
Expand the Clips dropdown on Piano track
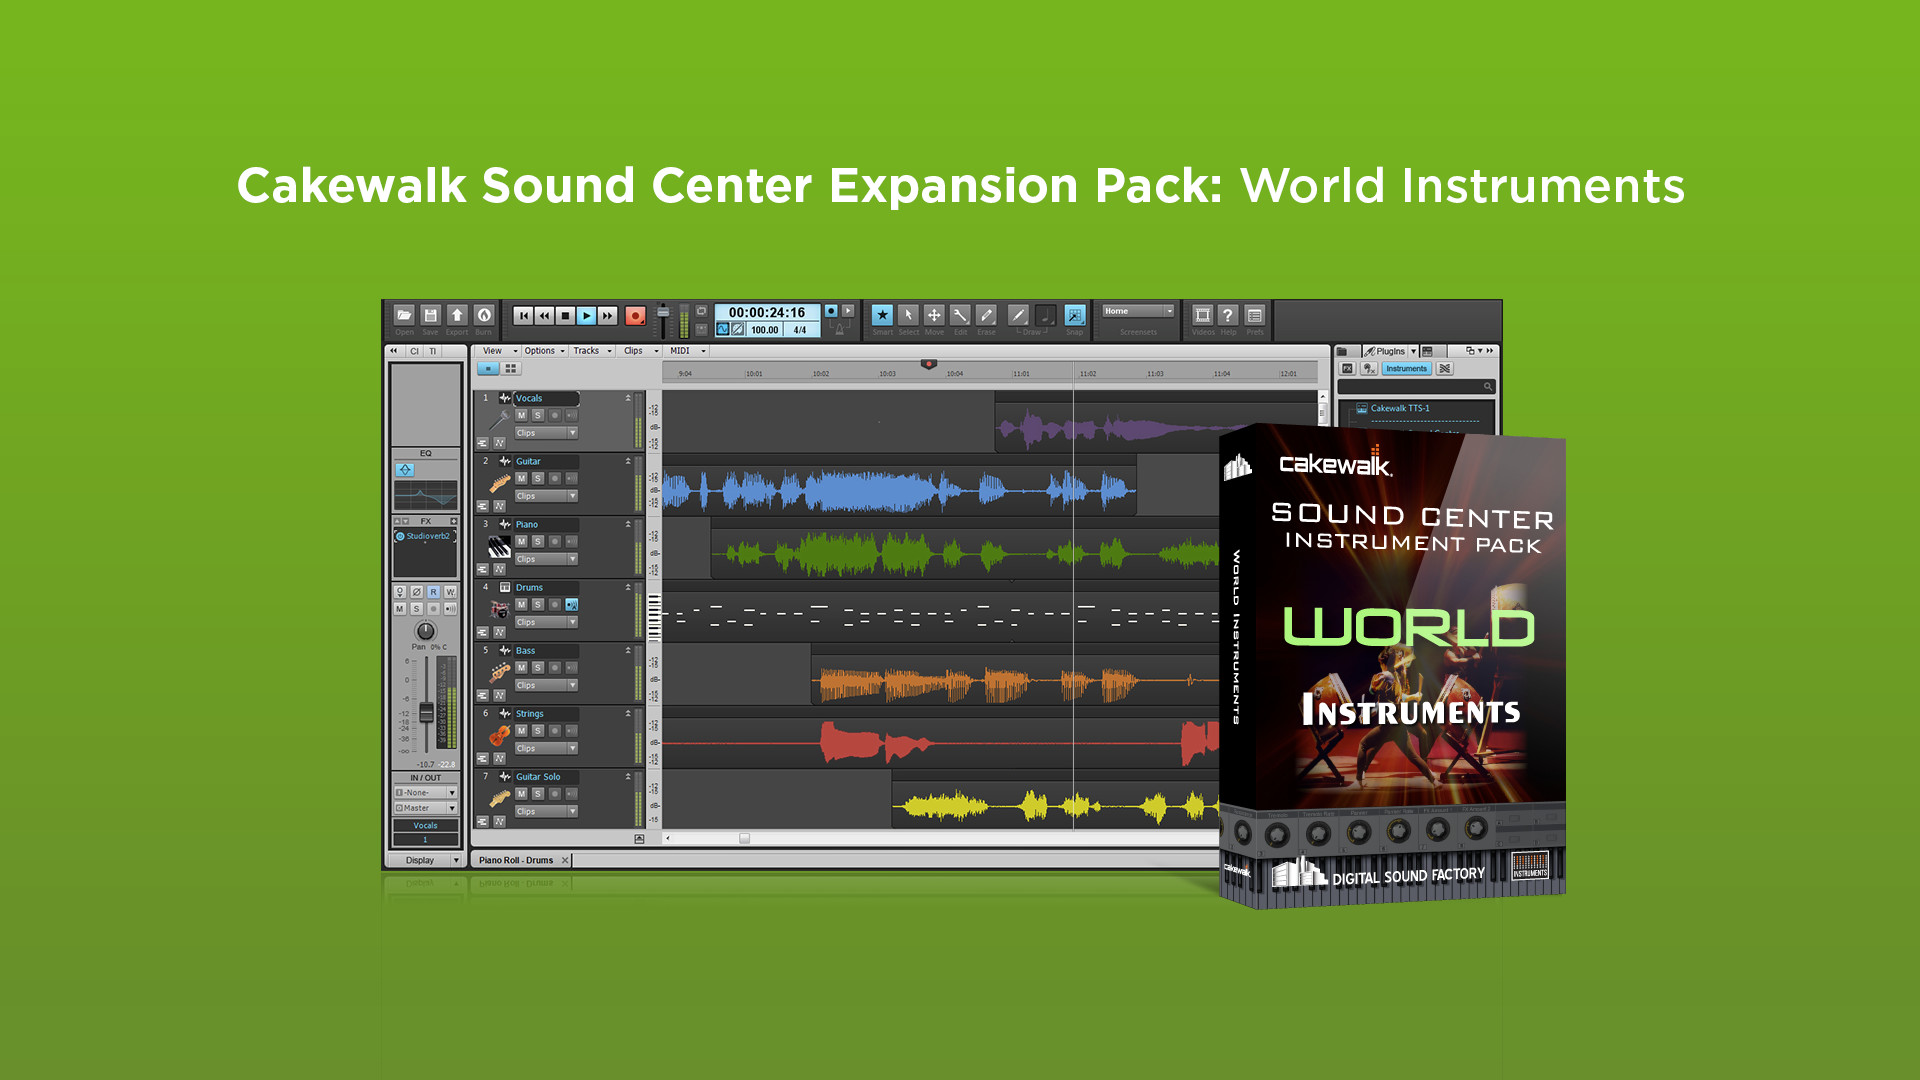pyautogui.click(x=572, y=559)
